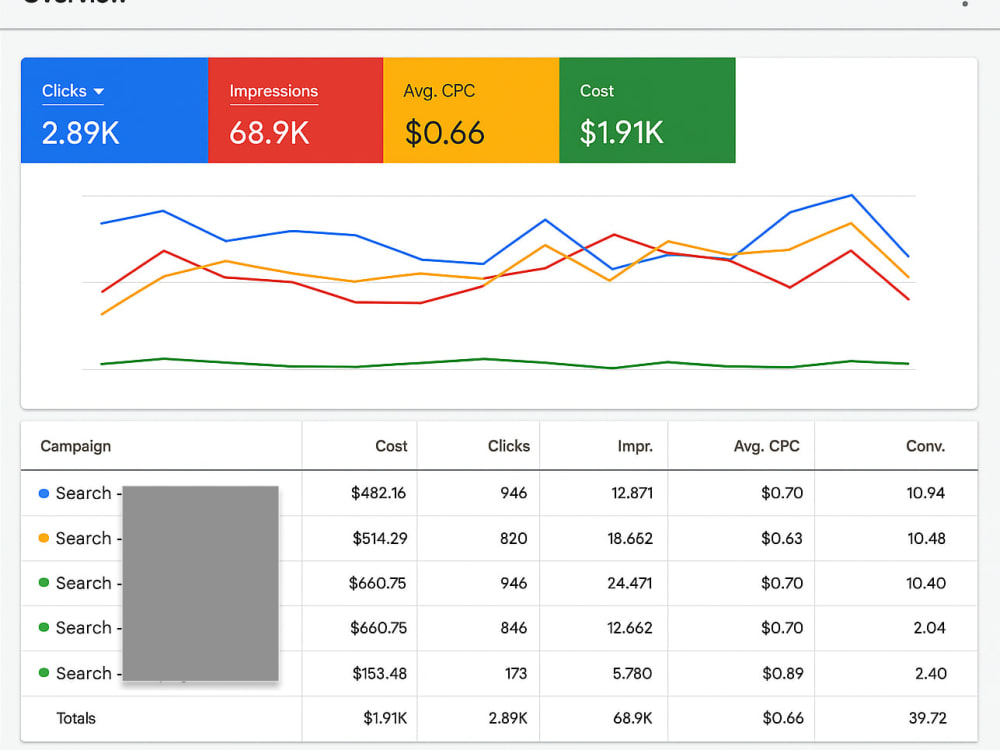Click the 12.871 impressions cell
The width and height of the screenshot is (1000, 750).
coord(632,493)
